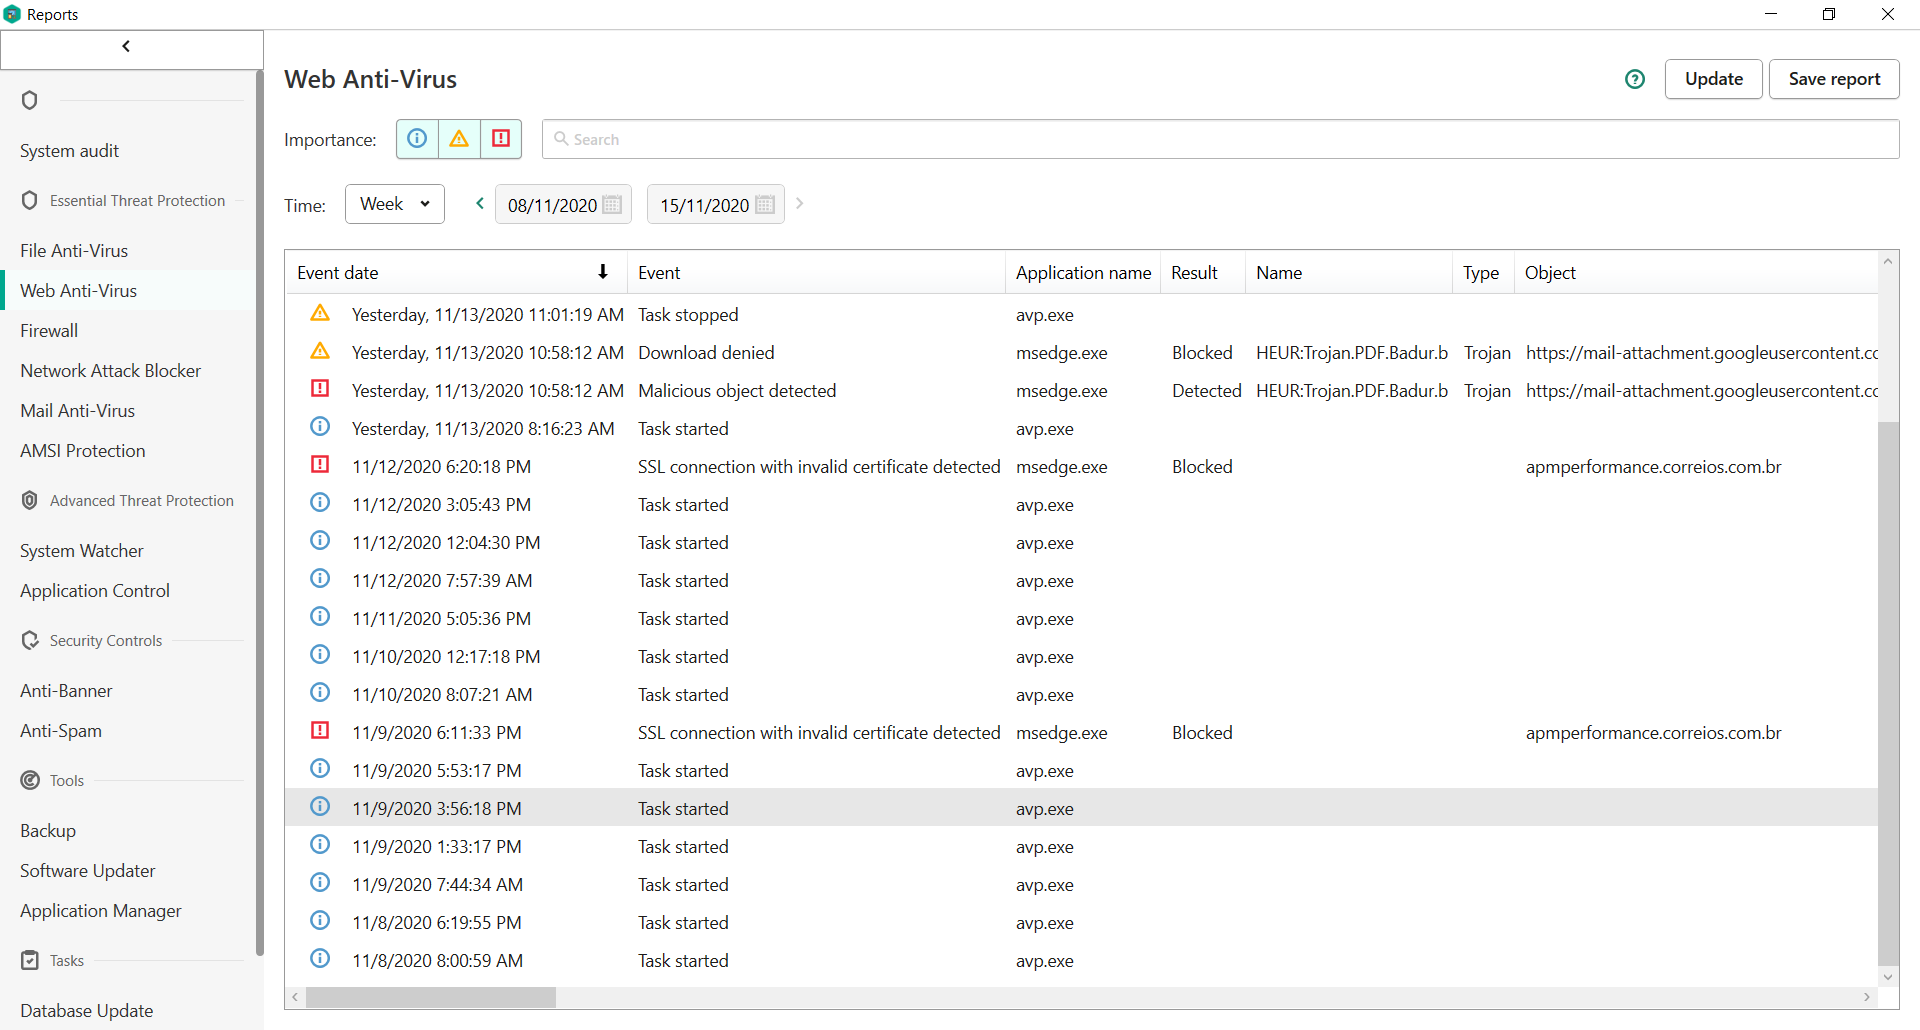Open the Week time period dropdown
This screenshot has width=1920, height=1030.
pos(394,204)
